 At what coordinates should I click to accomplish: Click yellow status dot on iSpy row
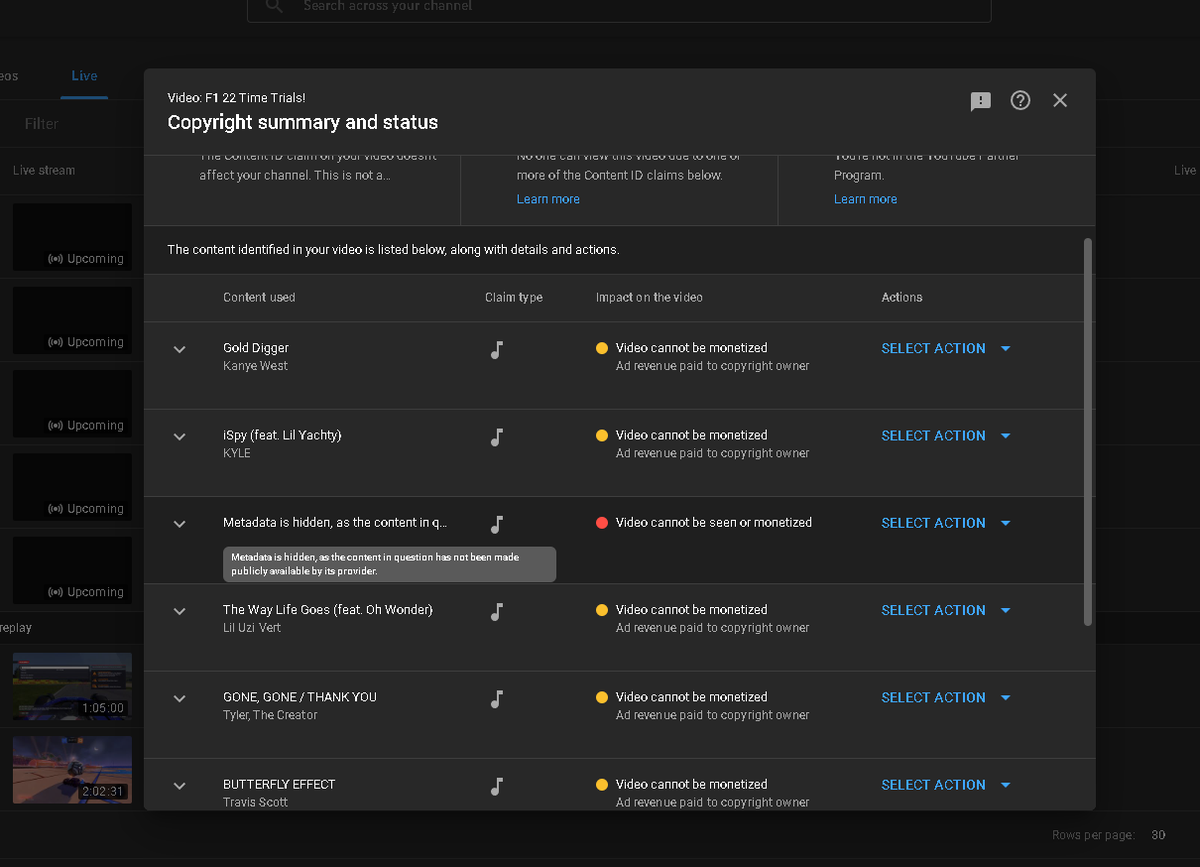pos(602,436)
